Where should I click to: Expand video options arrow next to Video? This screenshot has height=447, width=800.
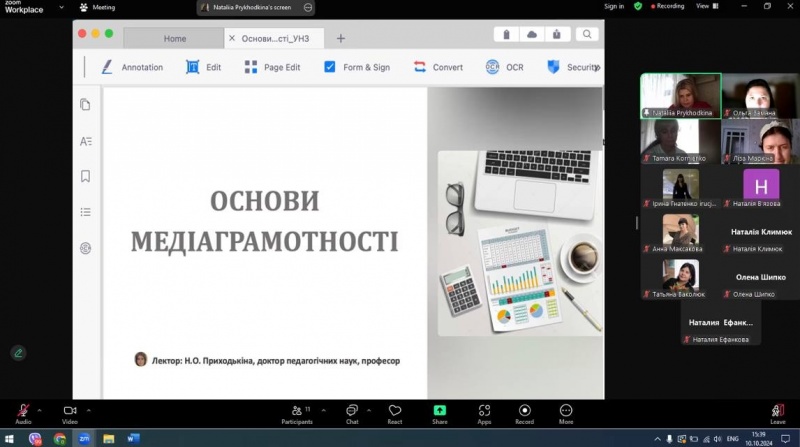89,409
